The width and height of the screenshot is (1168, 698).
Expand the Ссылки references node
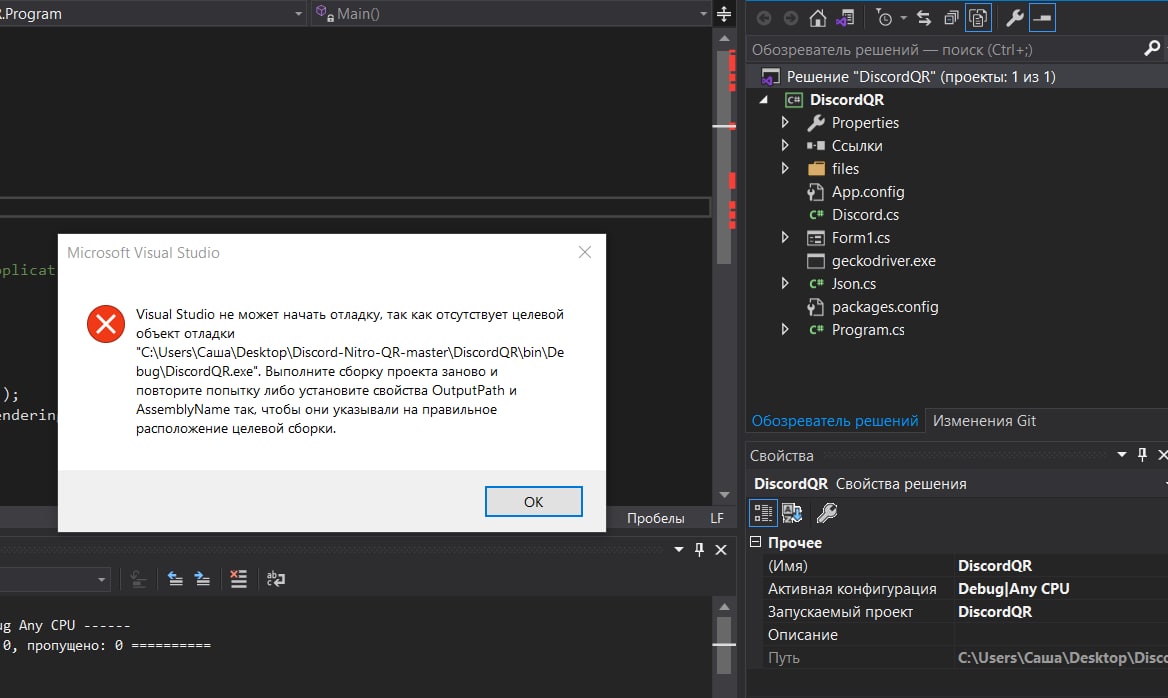pos(784,145)
